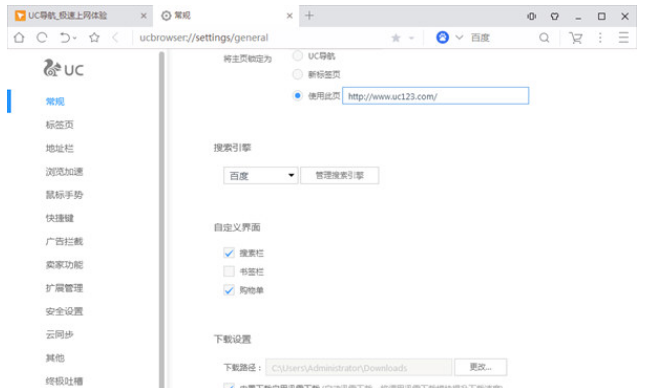
Task: Click the home icon in the toolbar
Action: [x=19, y=38]
